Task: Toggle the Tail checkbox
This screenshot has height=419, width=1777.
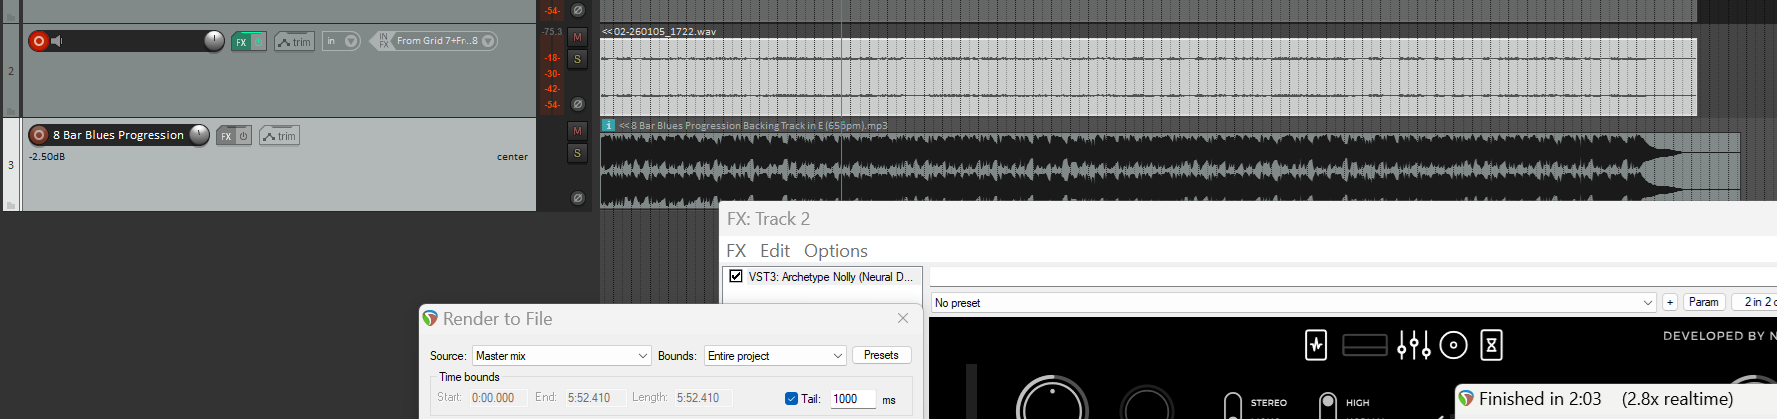Action: point(792,399)
